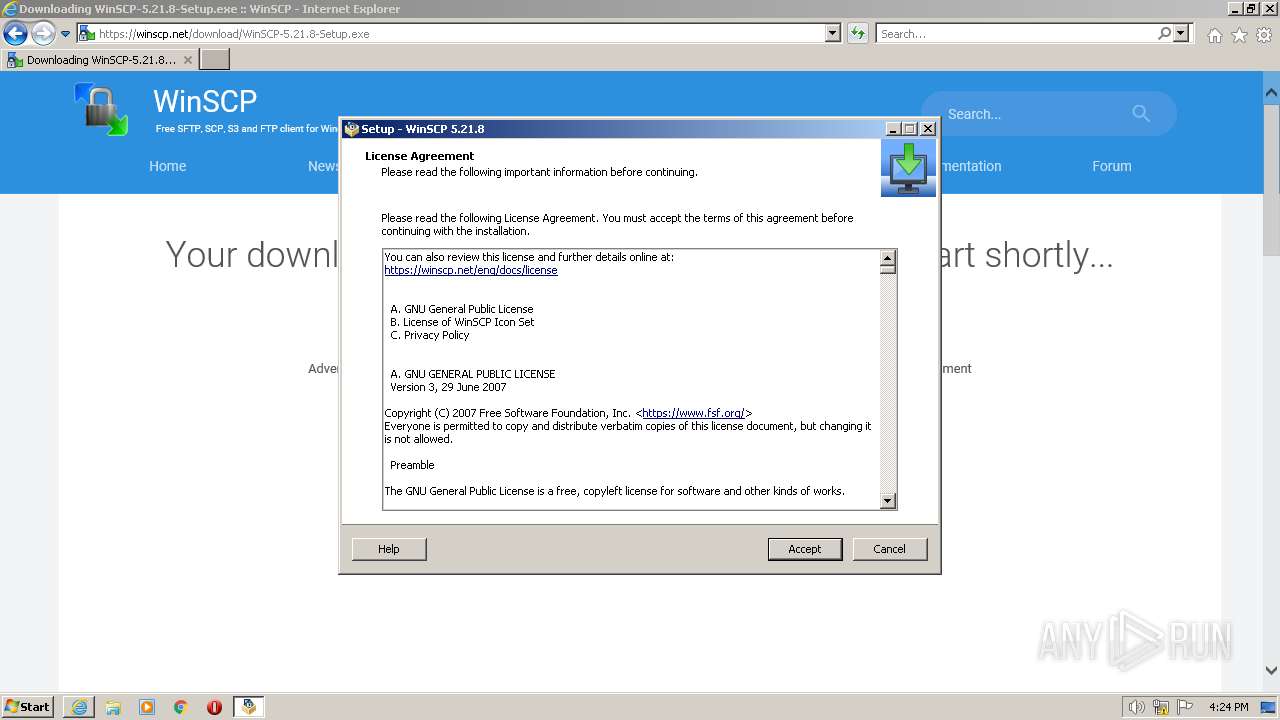Launch Chrome from the taskbar
This screenshot has width=1280, height=720.
click(181, 707)
